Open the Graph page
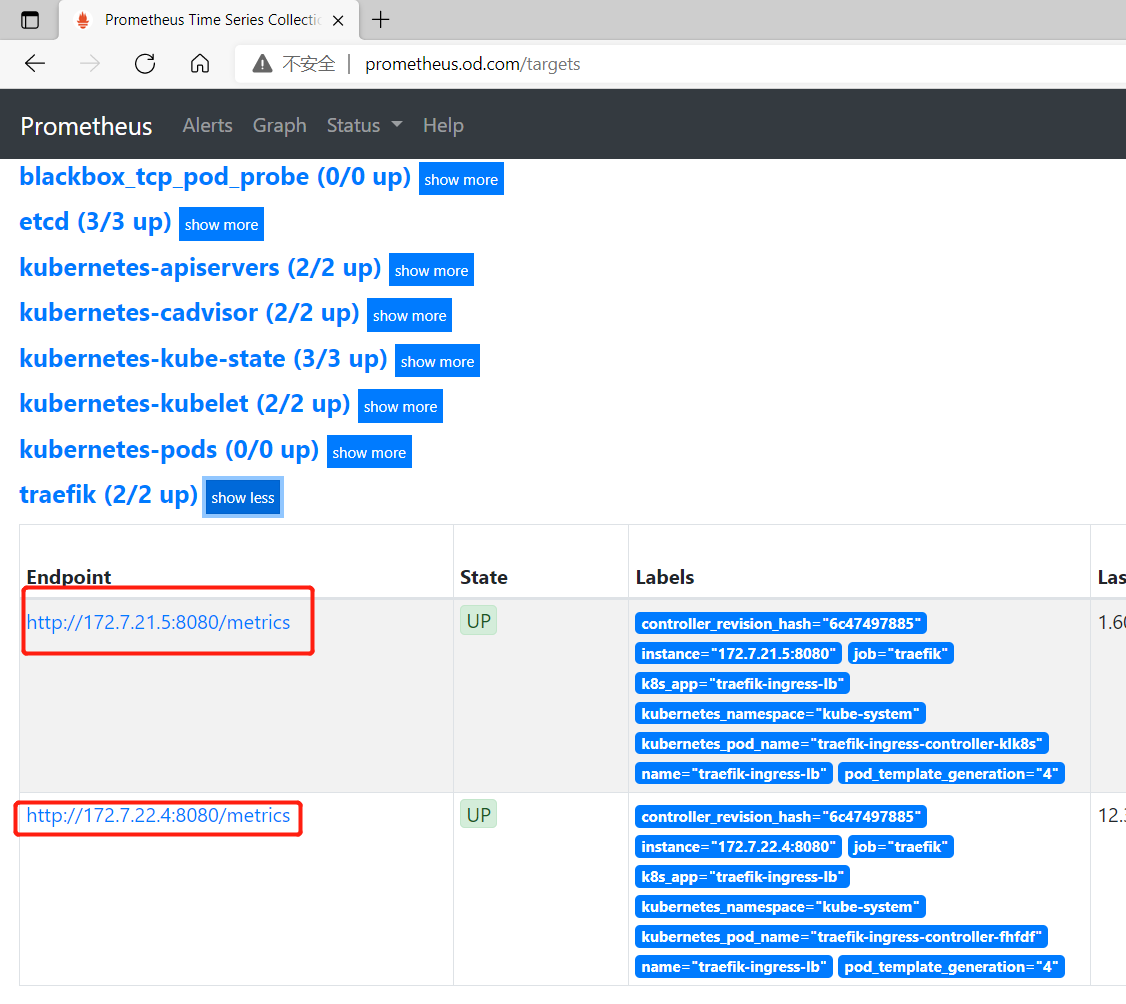This screenshot has width=1126, height=1004. (279, 125)
